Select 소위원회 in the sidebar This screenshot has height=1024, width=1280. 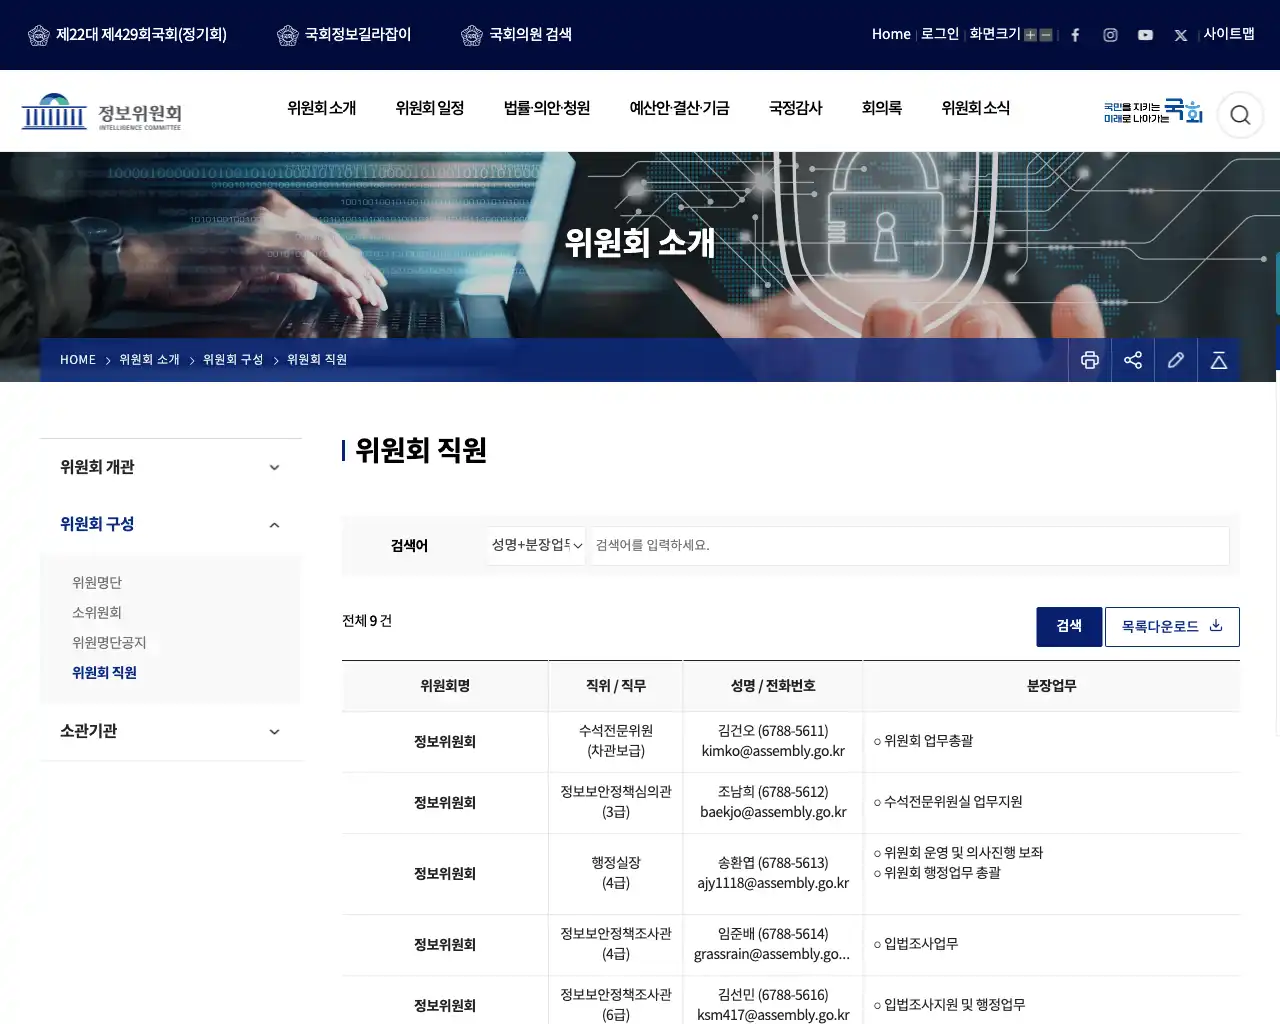click(x=97, y=613)
